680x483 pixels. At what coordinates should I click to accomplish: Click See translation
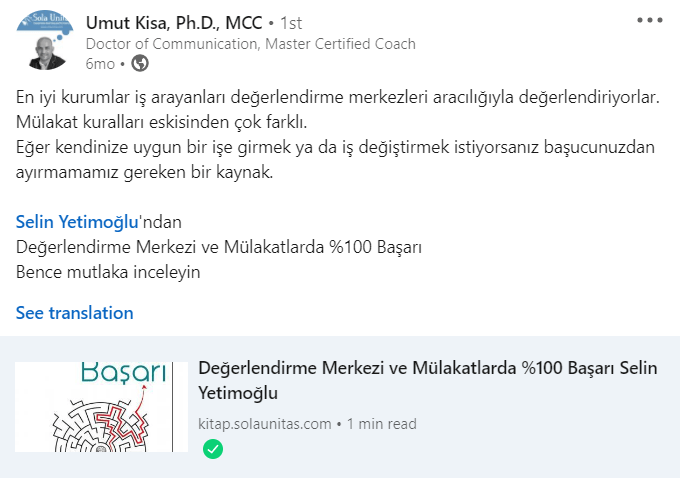click(x=74, y=313)
